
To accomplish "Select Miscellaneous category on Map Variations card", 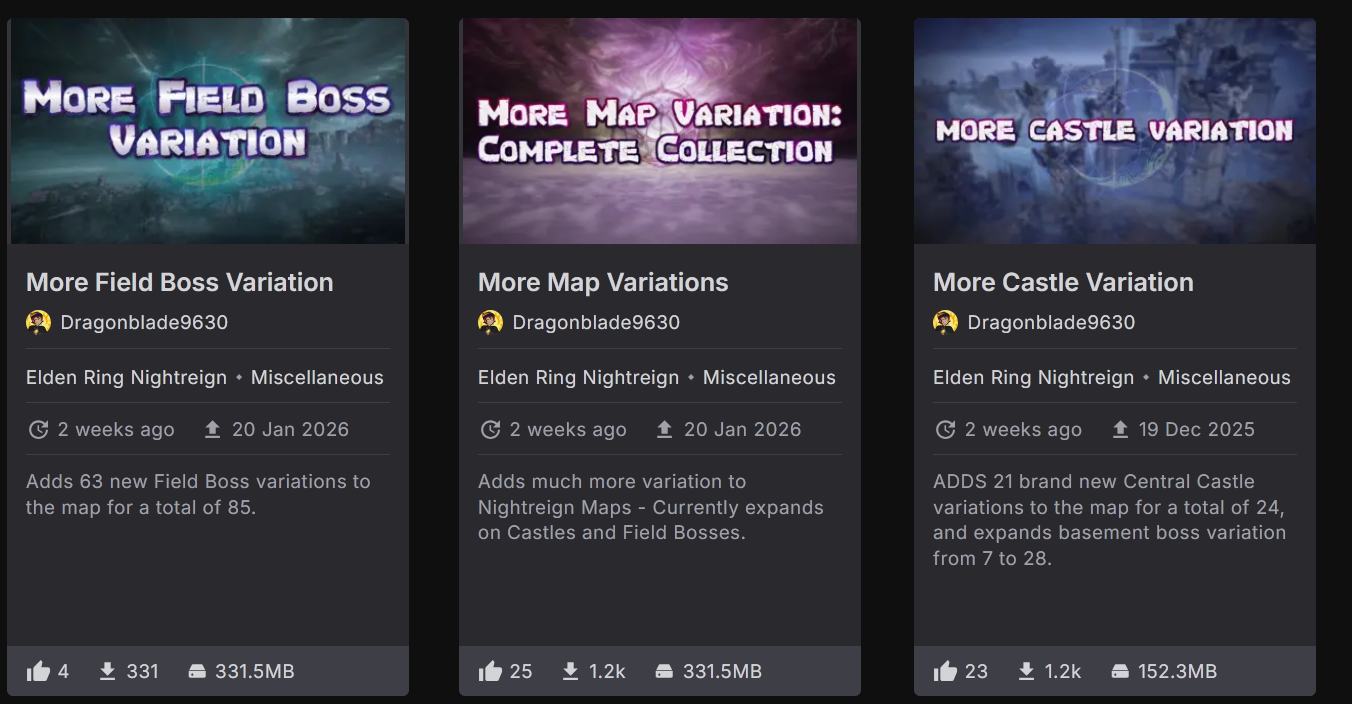I will 769,377.
